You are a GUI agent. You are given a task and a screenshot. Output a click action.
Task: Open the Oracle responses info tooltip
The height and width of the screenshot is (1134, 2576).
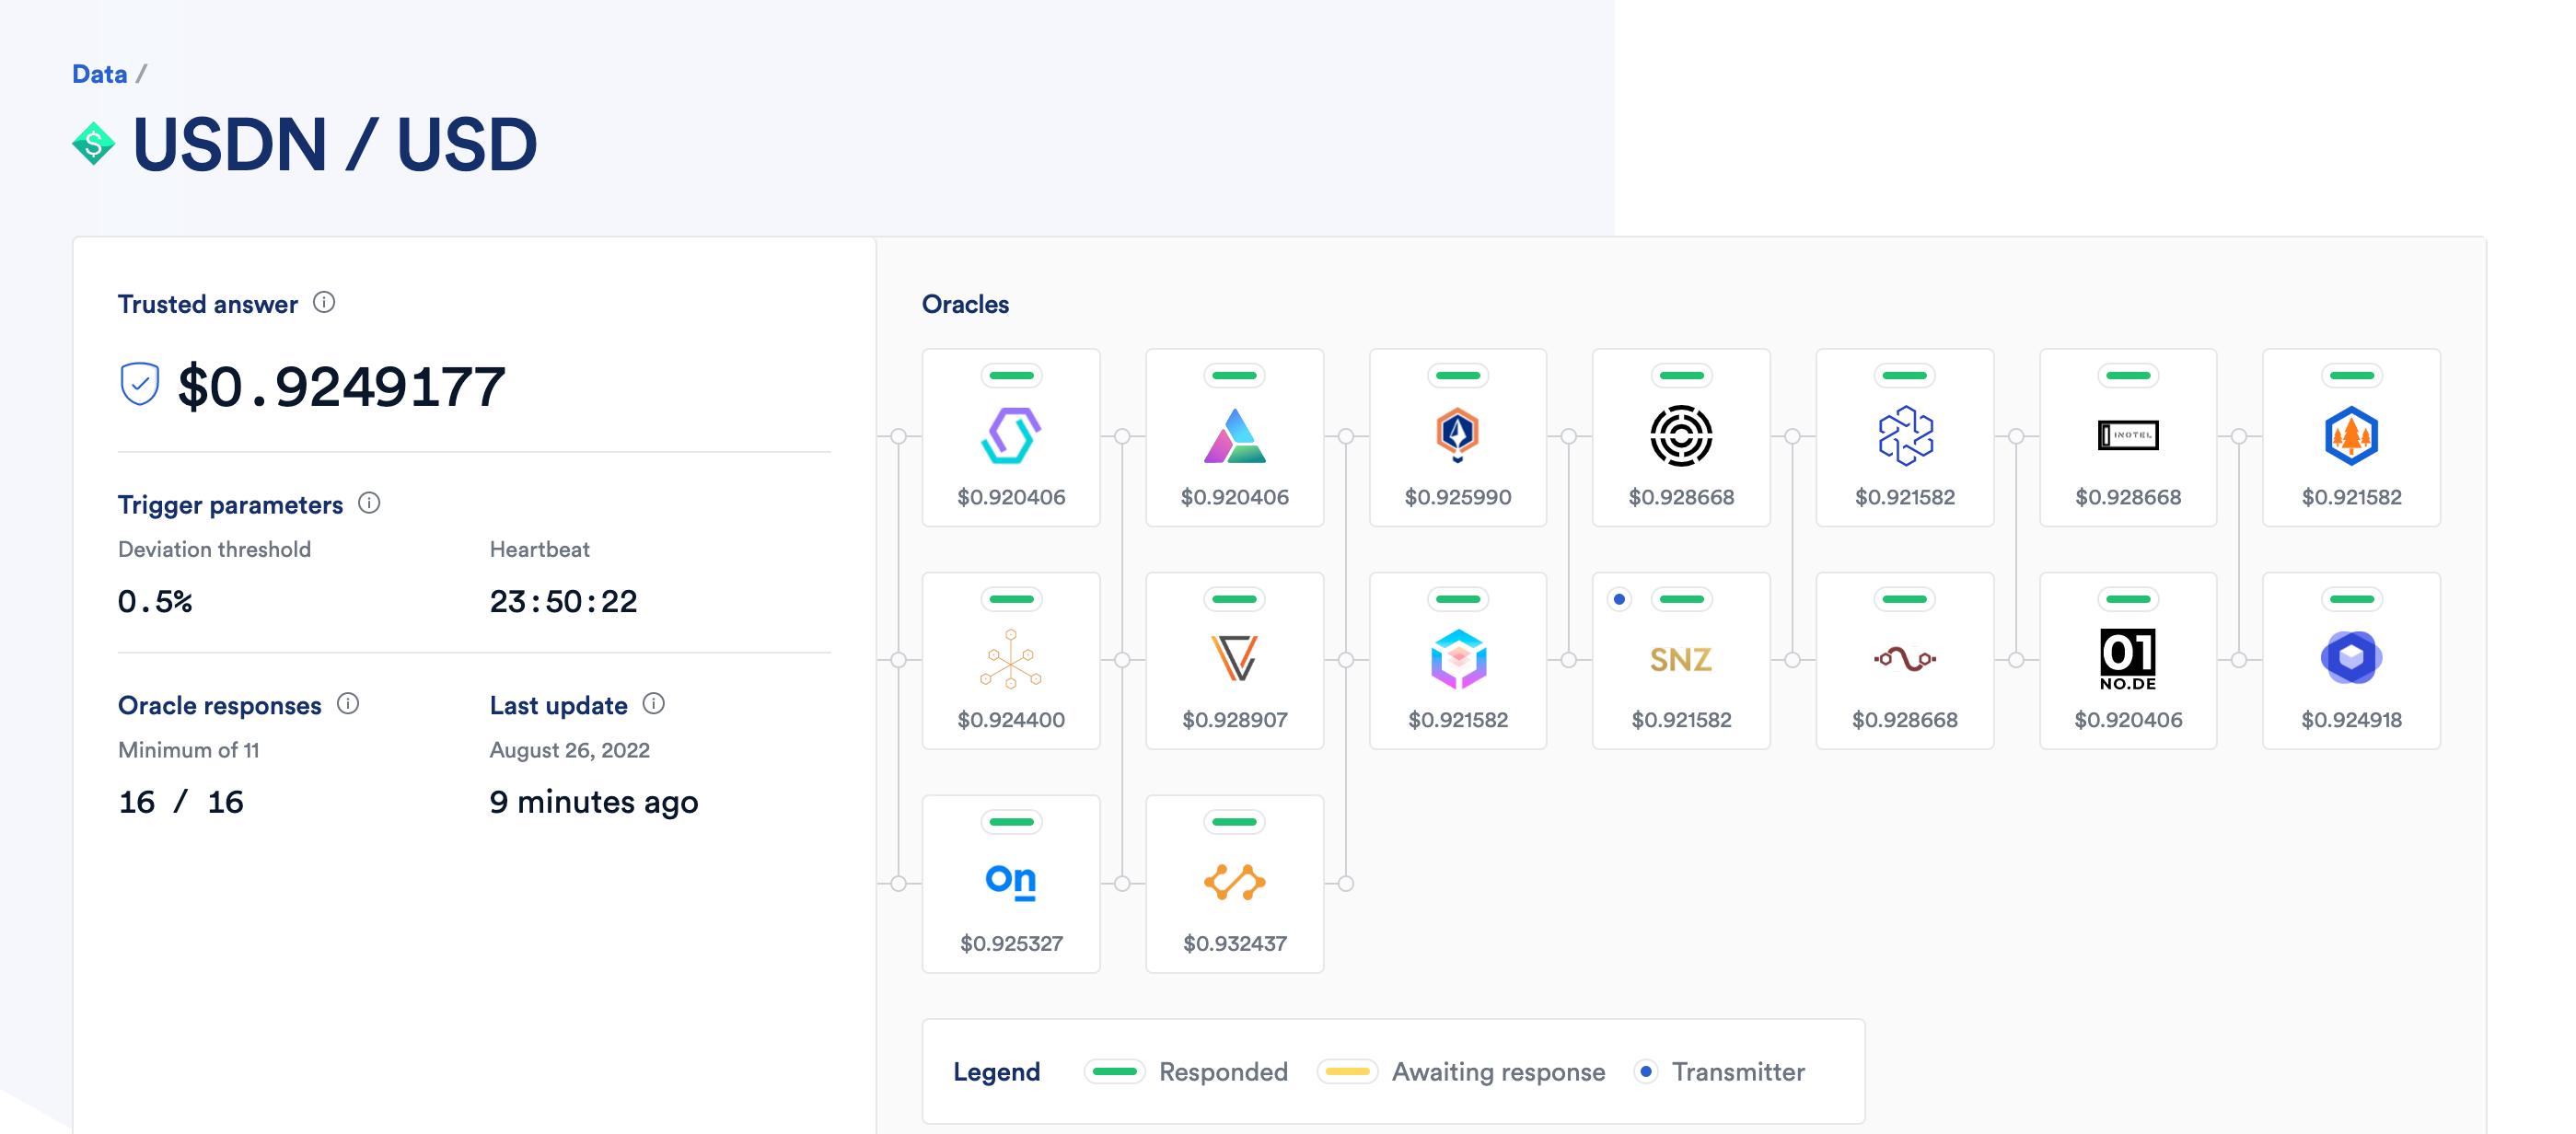tap(347, 705)
